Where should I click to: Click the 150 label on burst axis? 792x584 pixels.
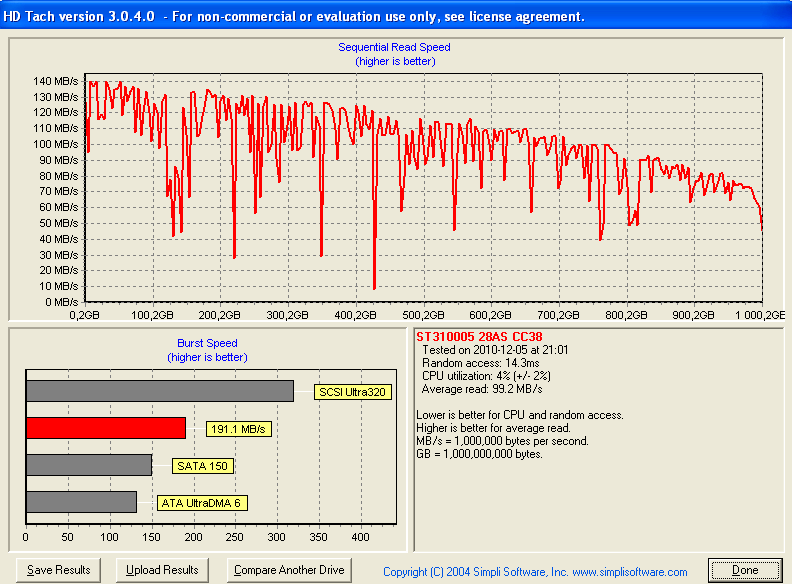point(151,537)
